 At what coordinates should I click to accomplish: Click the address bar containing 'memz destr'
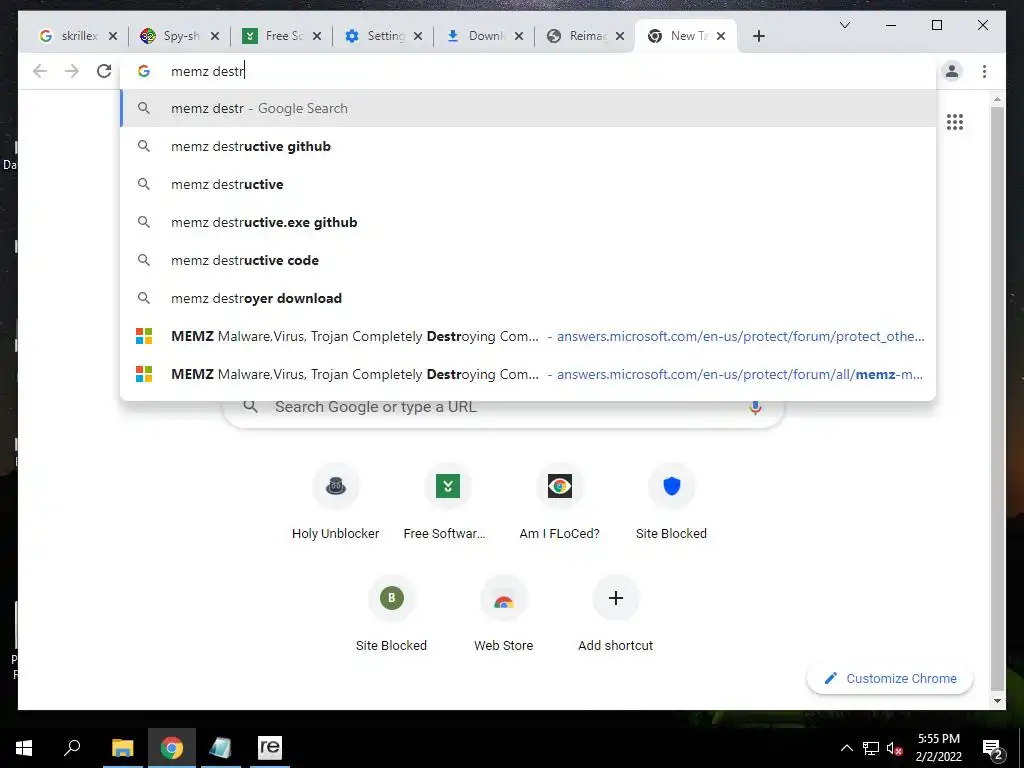pyautogui.click(x=528, y=71)
